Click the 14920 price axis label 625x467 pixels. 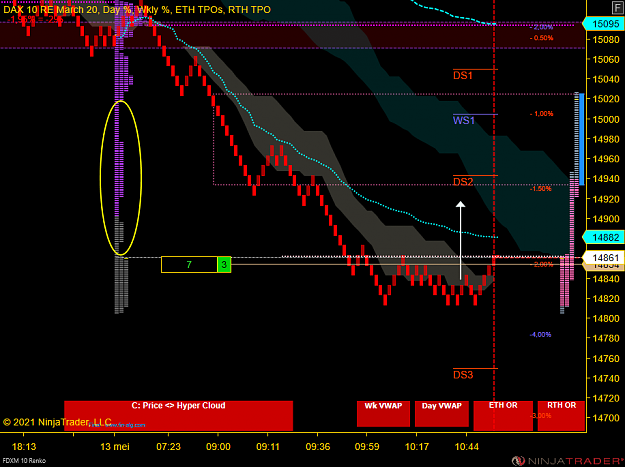click(606, 199)
